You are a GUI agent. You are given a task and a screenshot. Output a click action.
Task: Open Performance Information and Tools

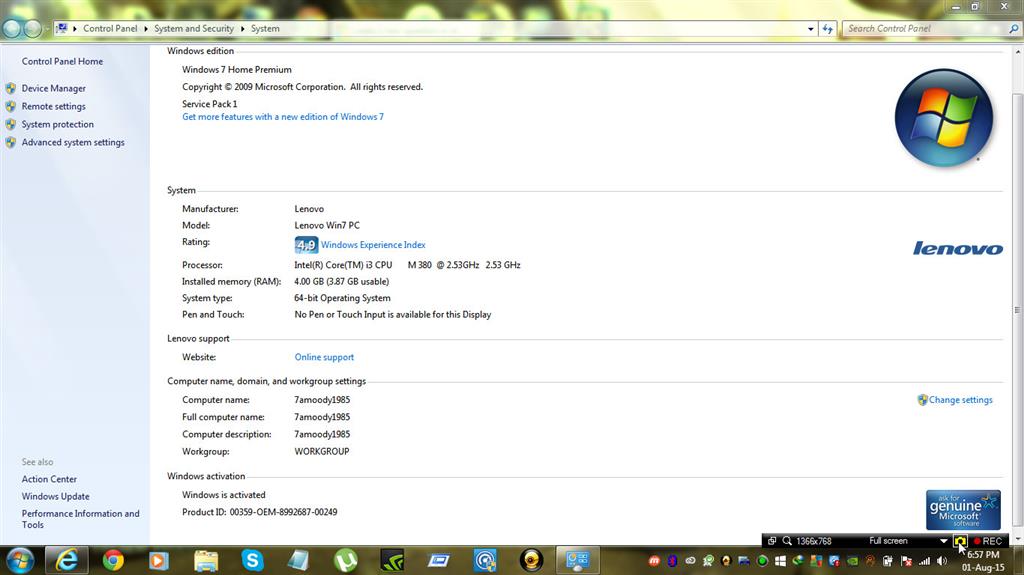click(x=80, y=519)
